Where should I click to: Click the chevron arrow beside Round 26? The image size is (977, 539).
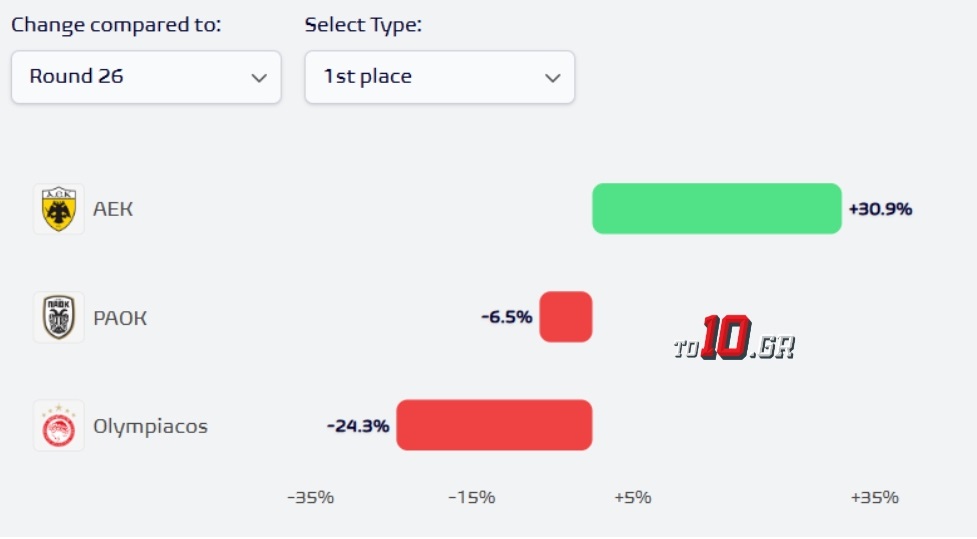coord(259,78)
